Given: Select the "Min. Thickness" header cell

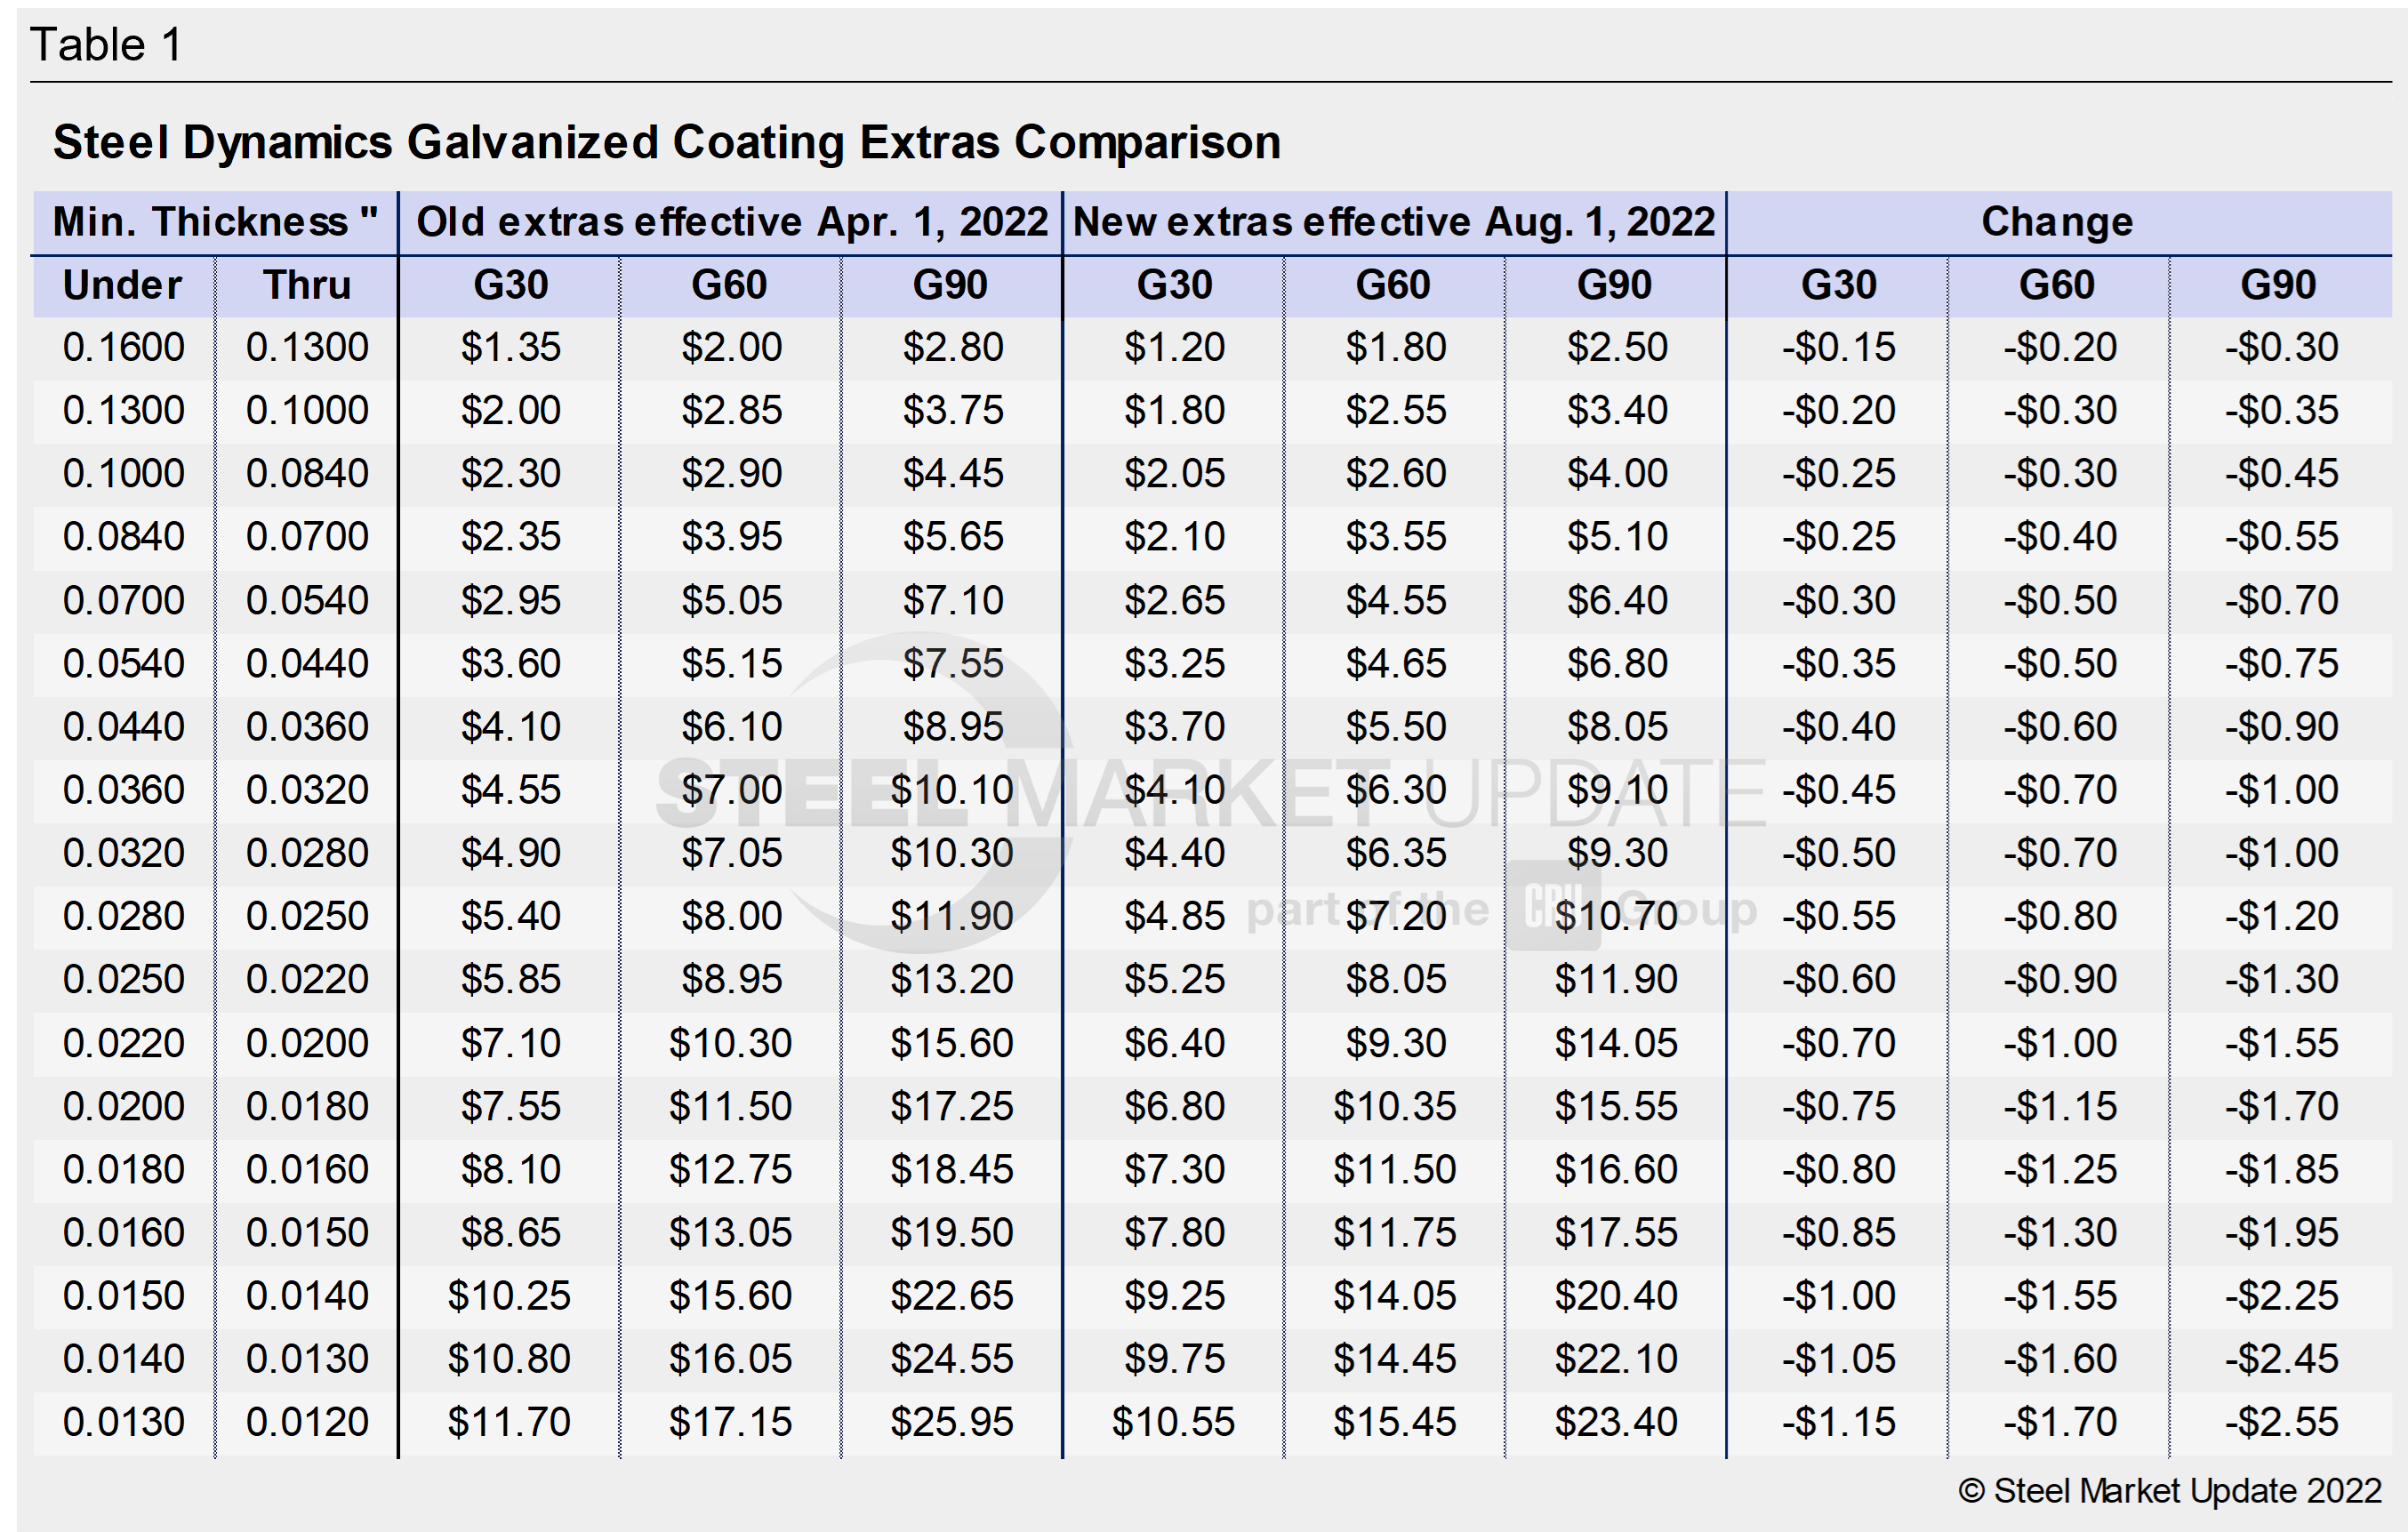Looking at the screenshot, I should tap(215, 222).
